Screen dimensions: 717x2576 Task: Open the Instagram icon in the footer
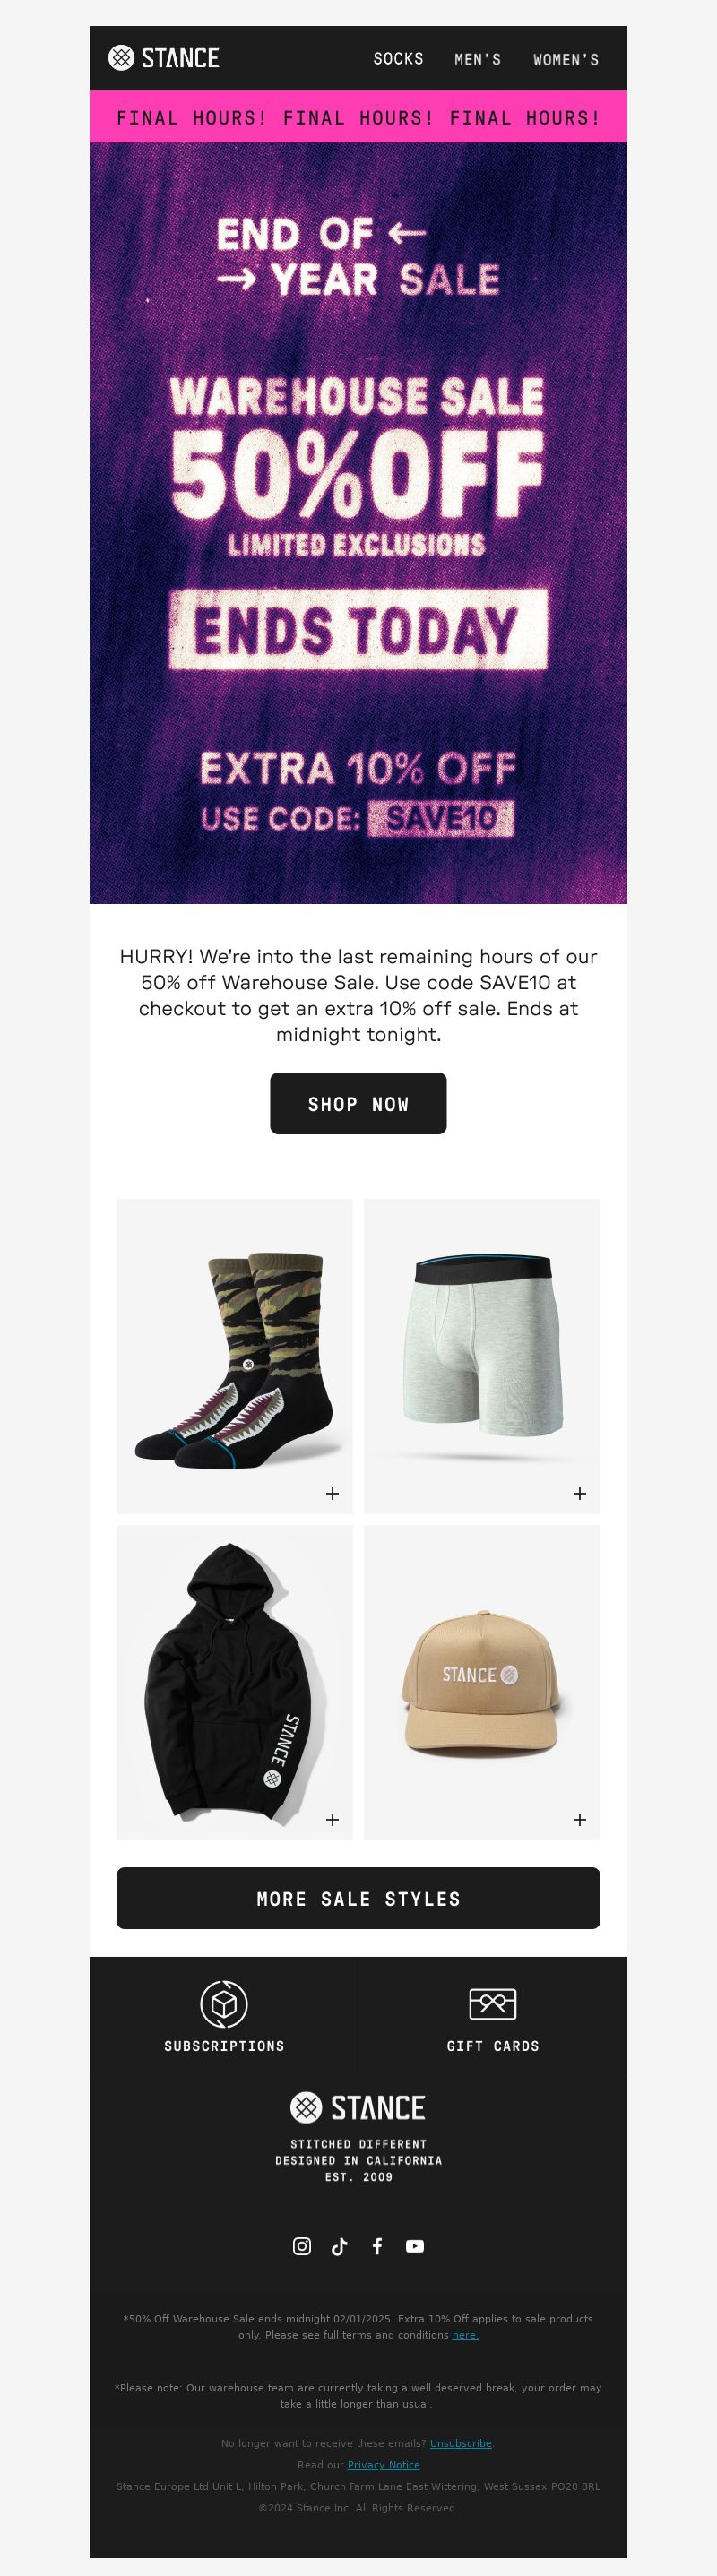click(302, 2245)
